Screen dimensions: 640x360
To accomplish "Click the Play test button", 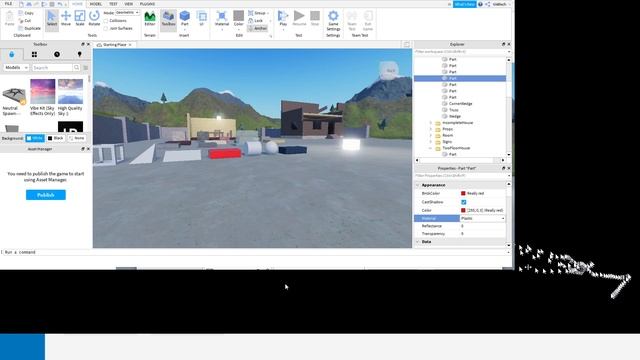I will [283, 19].
